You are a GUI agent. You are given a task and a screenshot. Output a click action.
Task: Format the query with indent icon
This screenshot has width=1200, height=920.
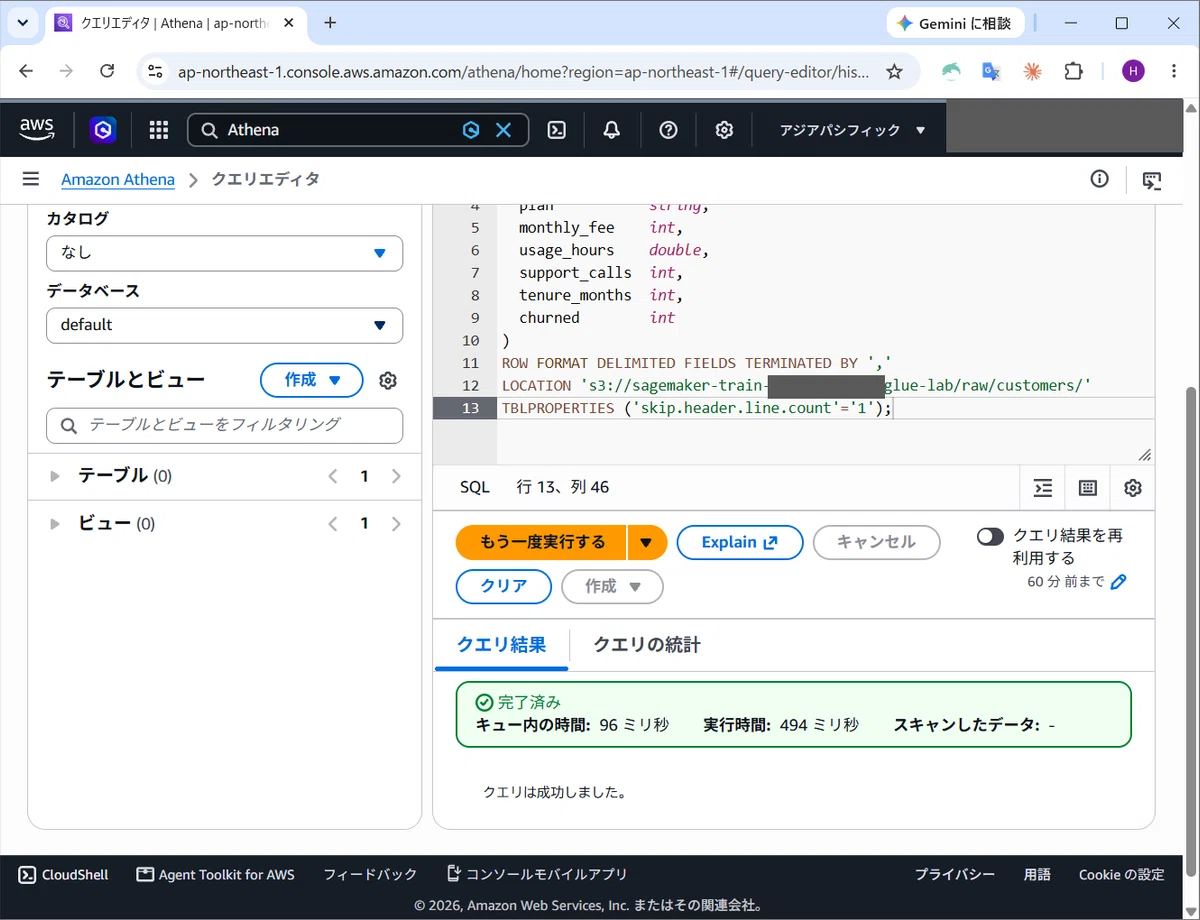point(1043,488)
